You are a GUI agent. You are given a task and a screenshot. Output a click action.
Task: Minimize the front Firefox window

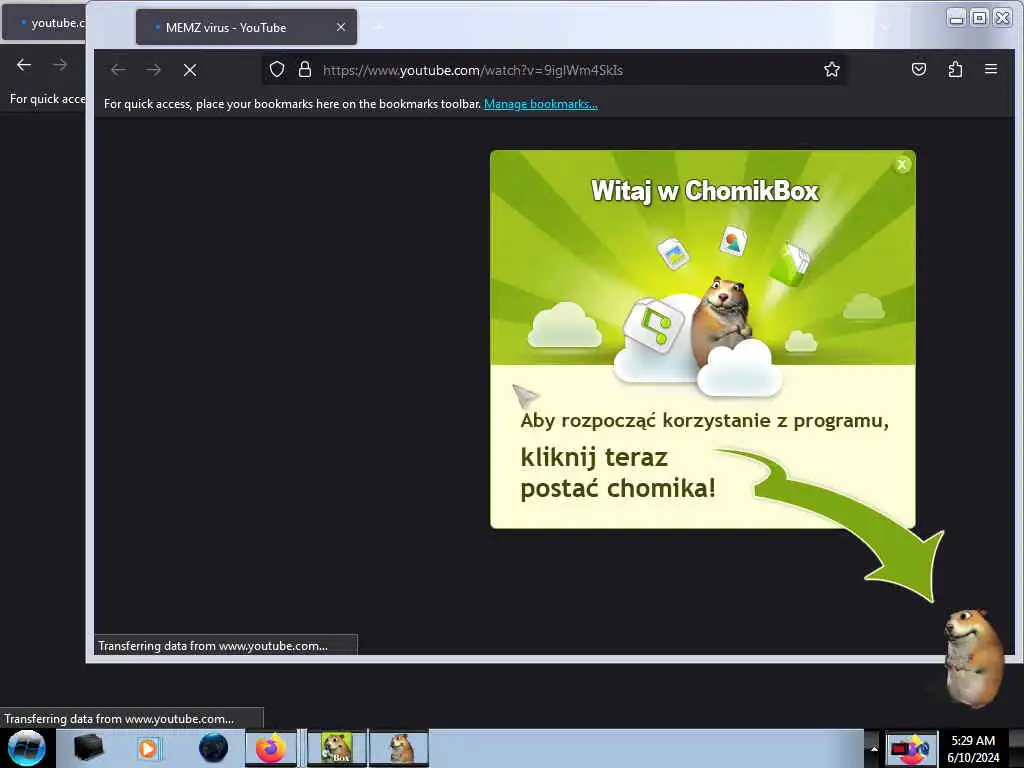(x=957, y=18)
